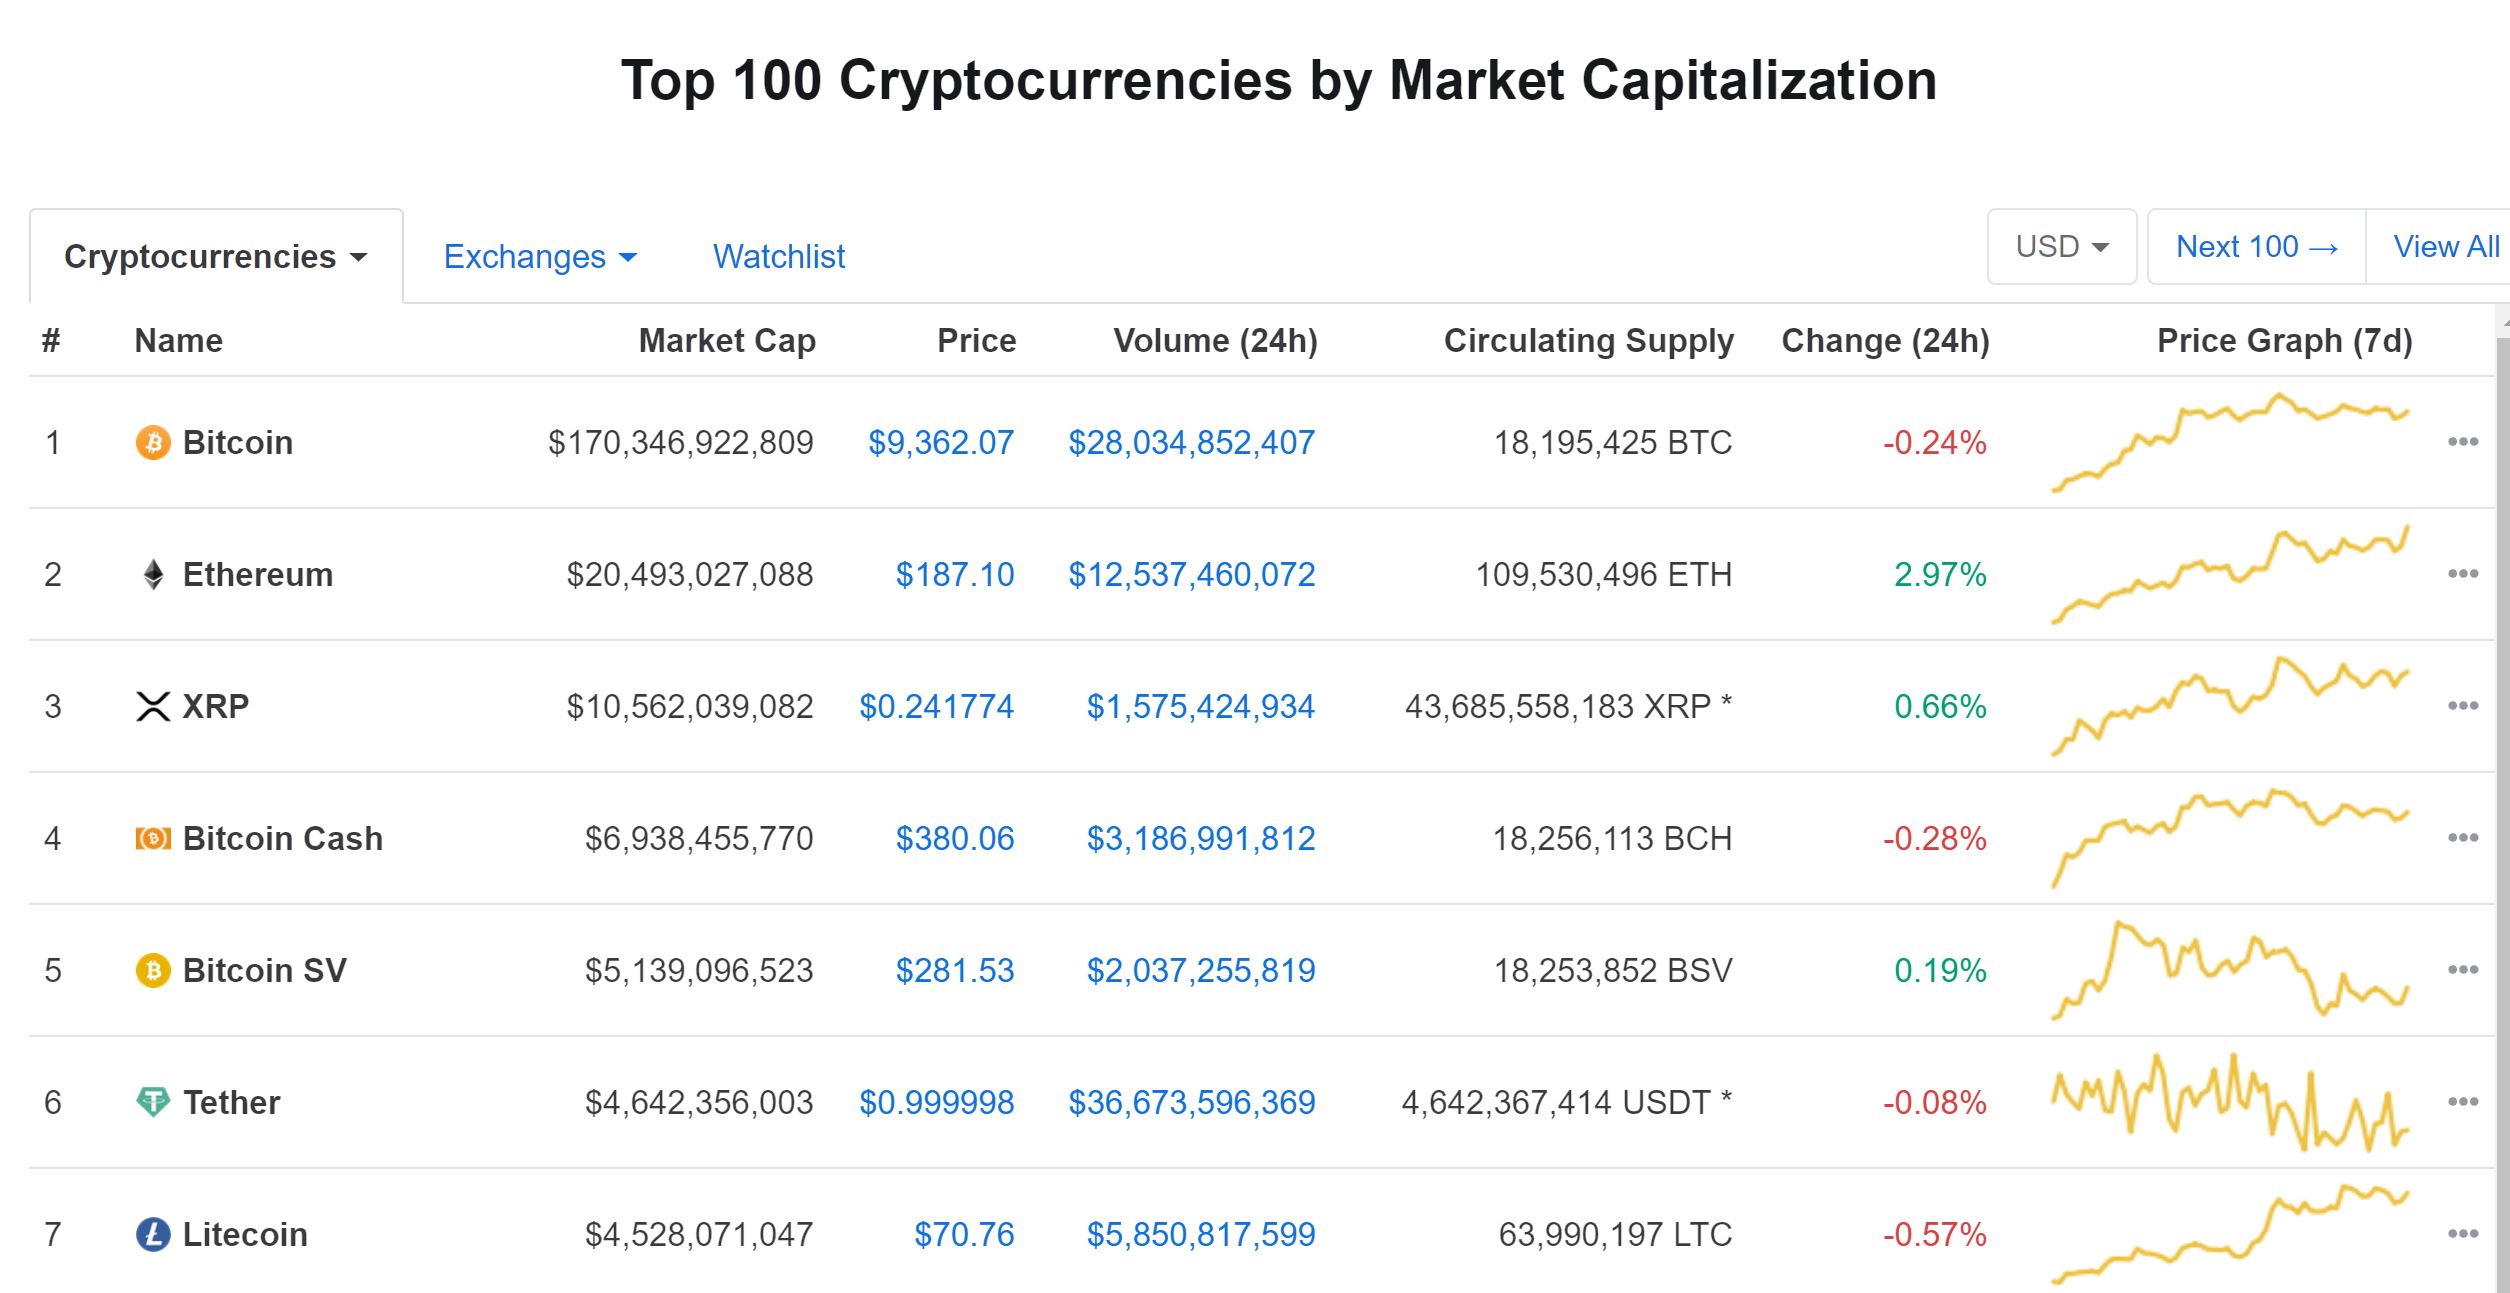Viewport: 2510px width, 1293px height.
Task: Click the Bitcoin SV logo icon
Action: click(153, 970)
